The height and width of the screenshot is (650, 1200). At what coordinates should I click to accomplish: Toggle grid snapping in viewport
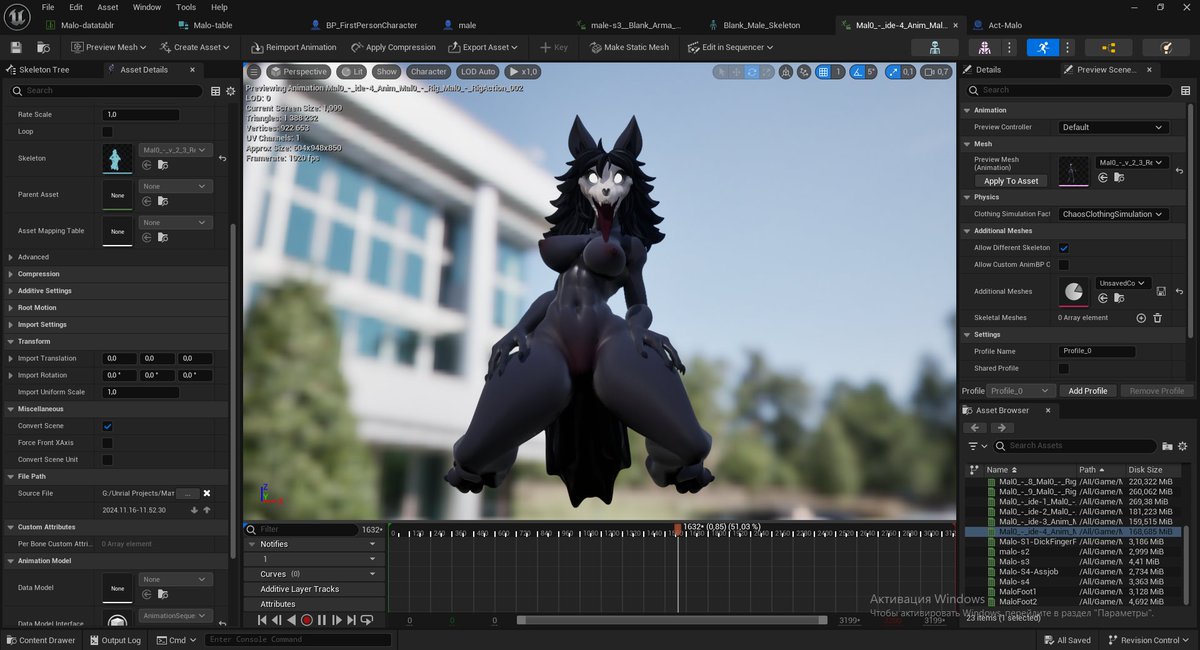pos(823,71)
